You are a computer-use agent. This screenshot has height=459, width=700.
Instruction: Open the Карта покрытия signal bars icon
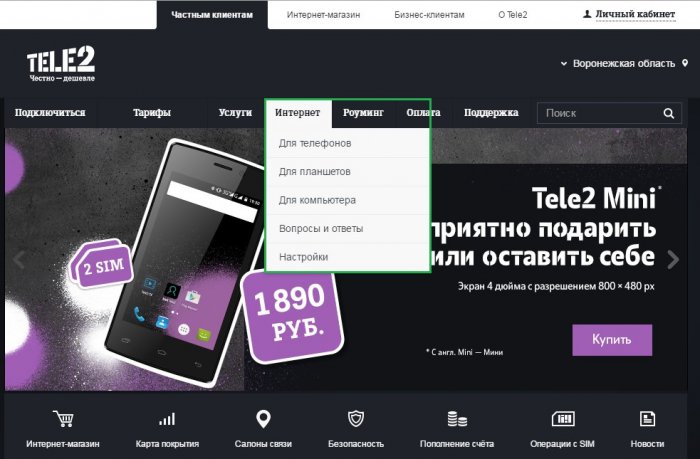167,419
